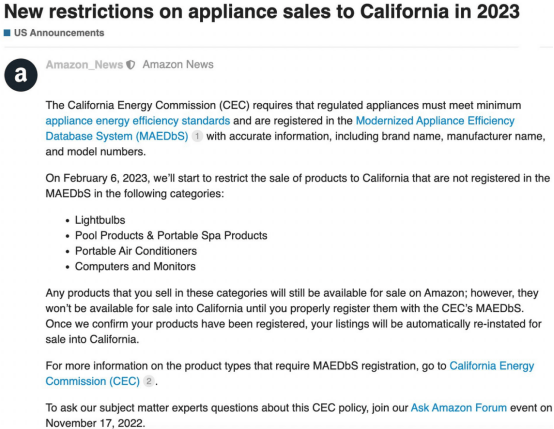Screen dimensions: 554x429
Task: Click the Amazon News user title text
Action: pyautogui.click(x=178, y=65)
